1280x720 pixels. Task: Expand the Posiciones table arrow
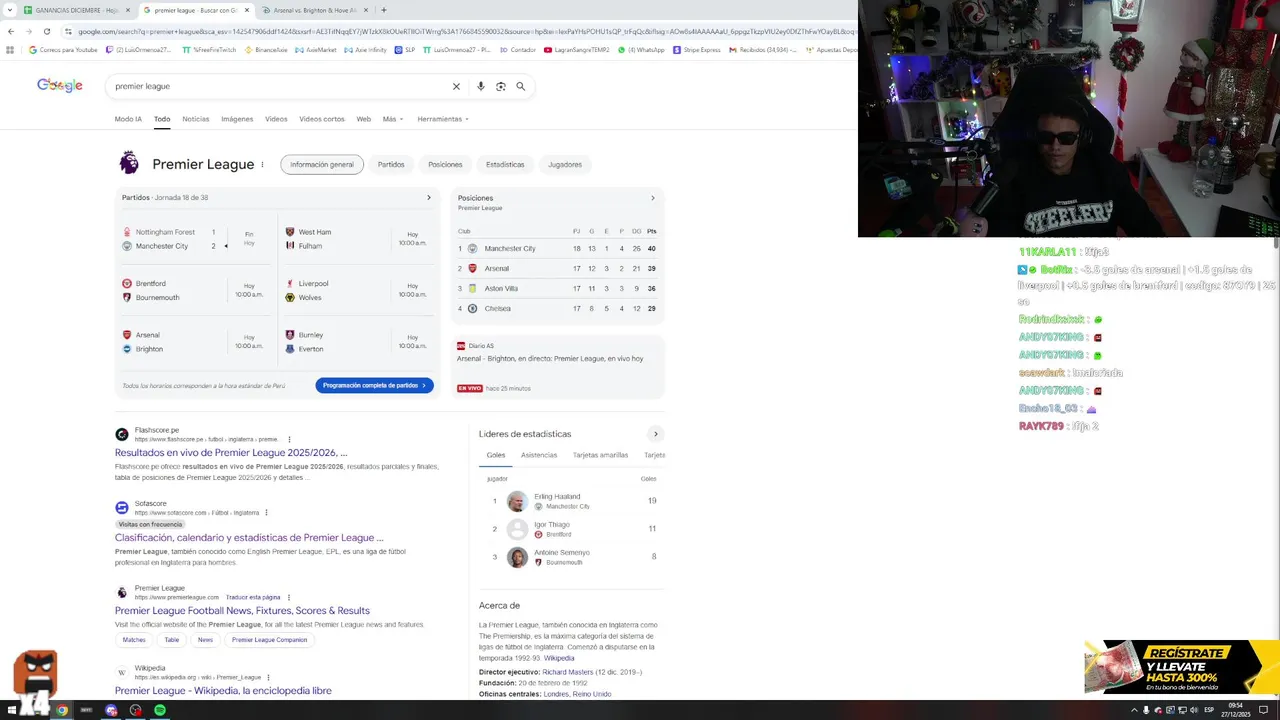(x=653, y=198)
